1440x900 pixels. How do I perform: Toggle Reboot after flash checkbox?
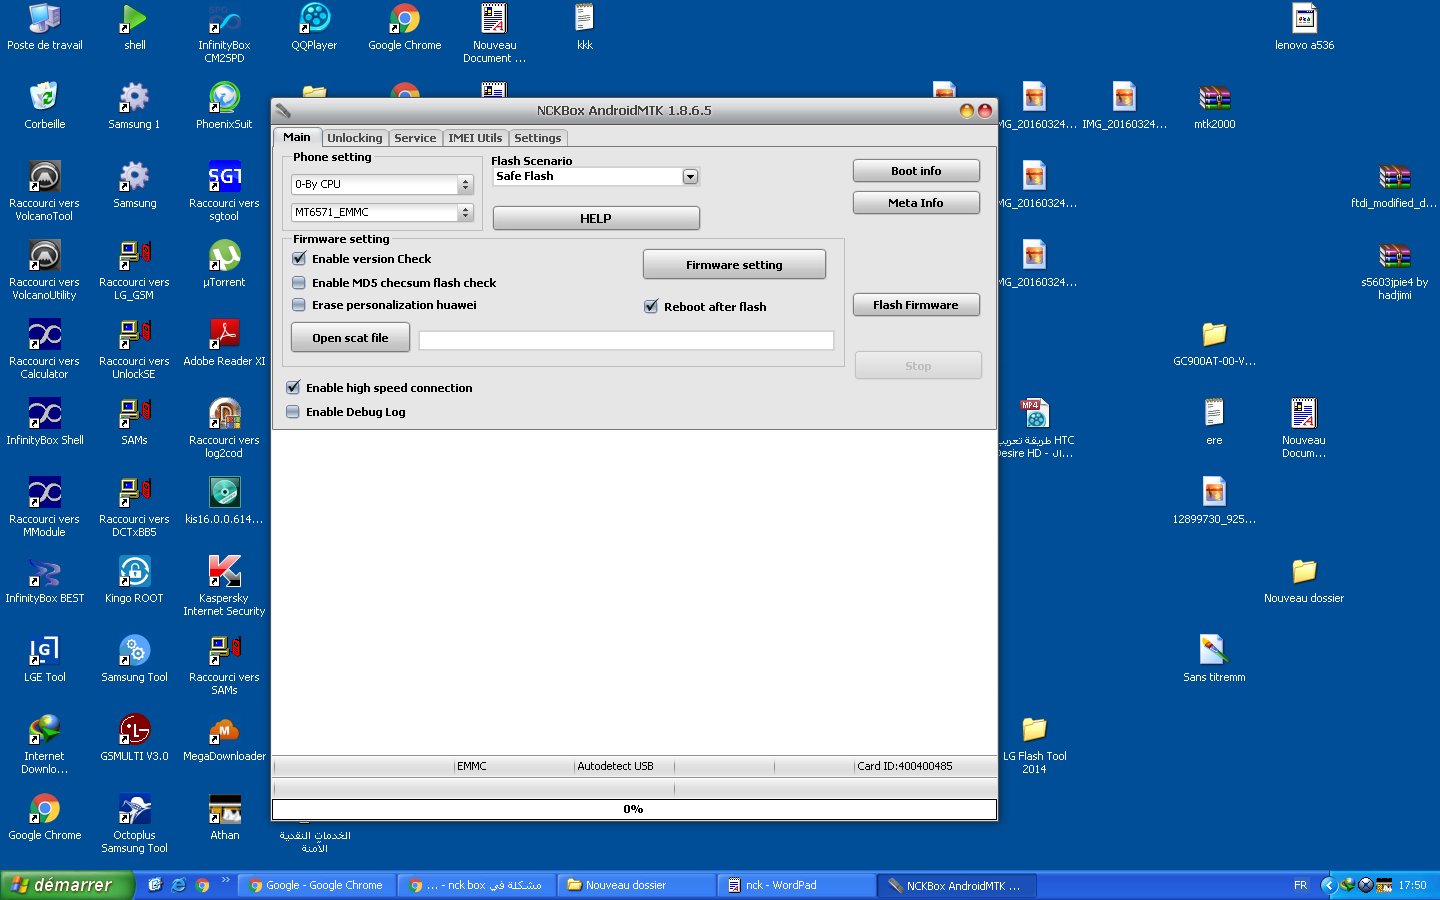(651, 307)
